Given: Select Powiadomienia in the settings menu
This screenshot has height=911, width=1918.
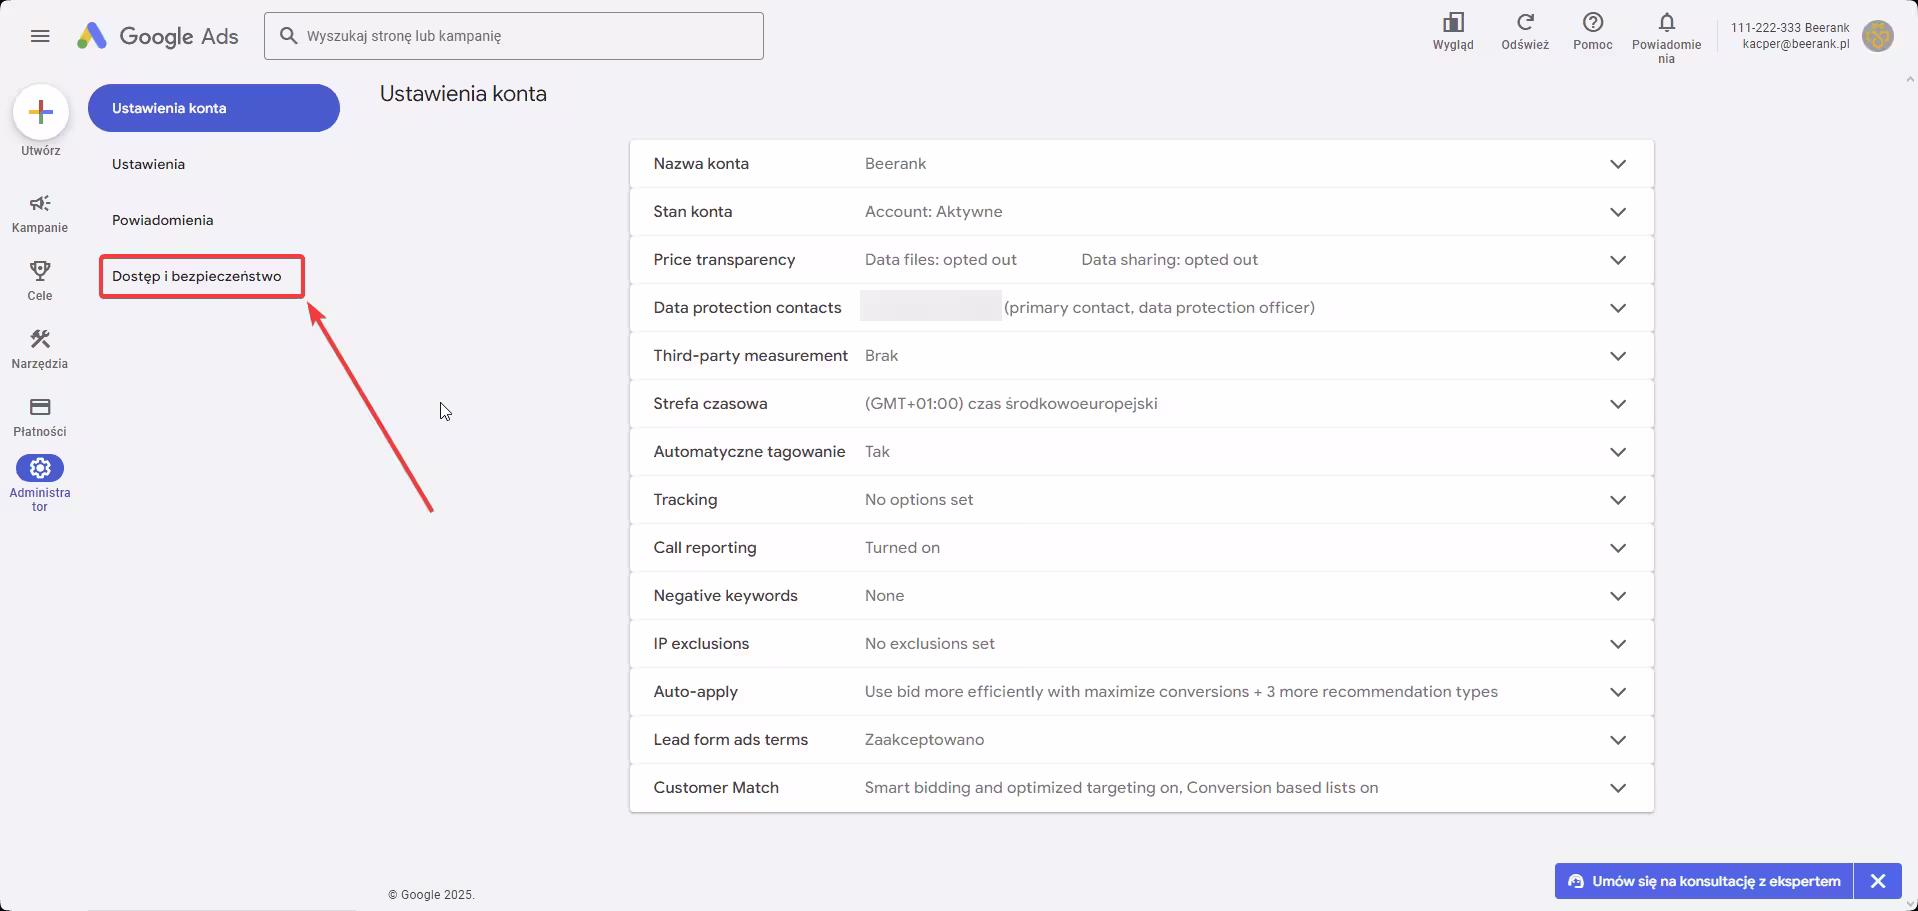Looking at the screenshot, I should pos(163,220).
